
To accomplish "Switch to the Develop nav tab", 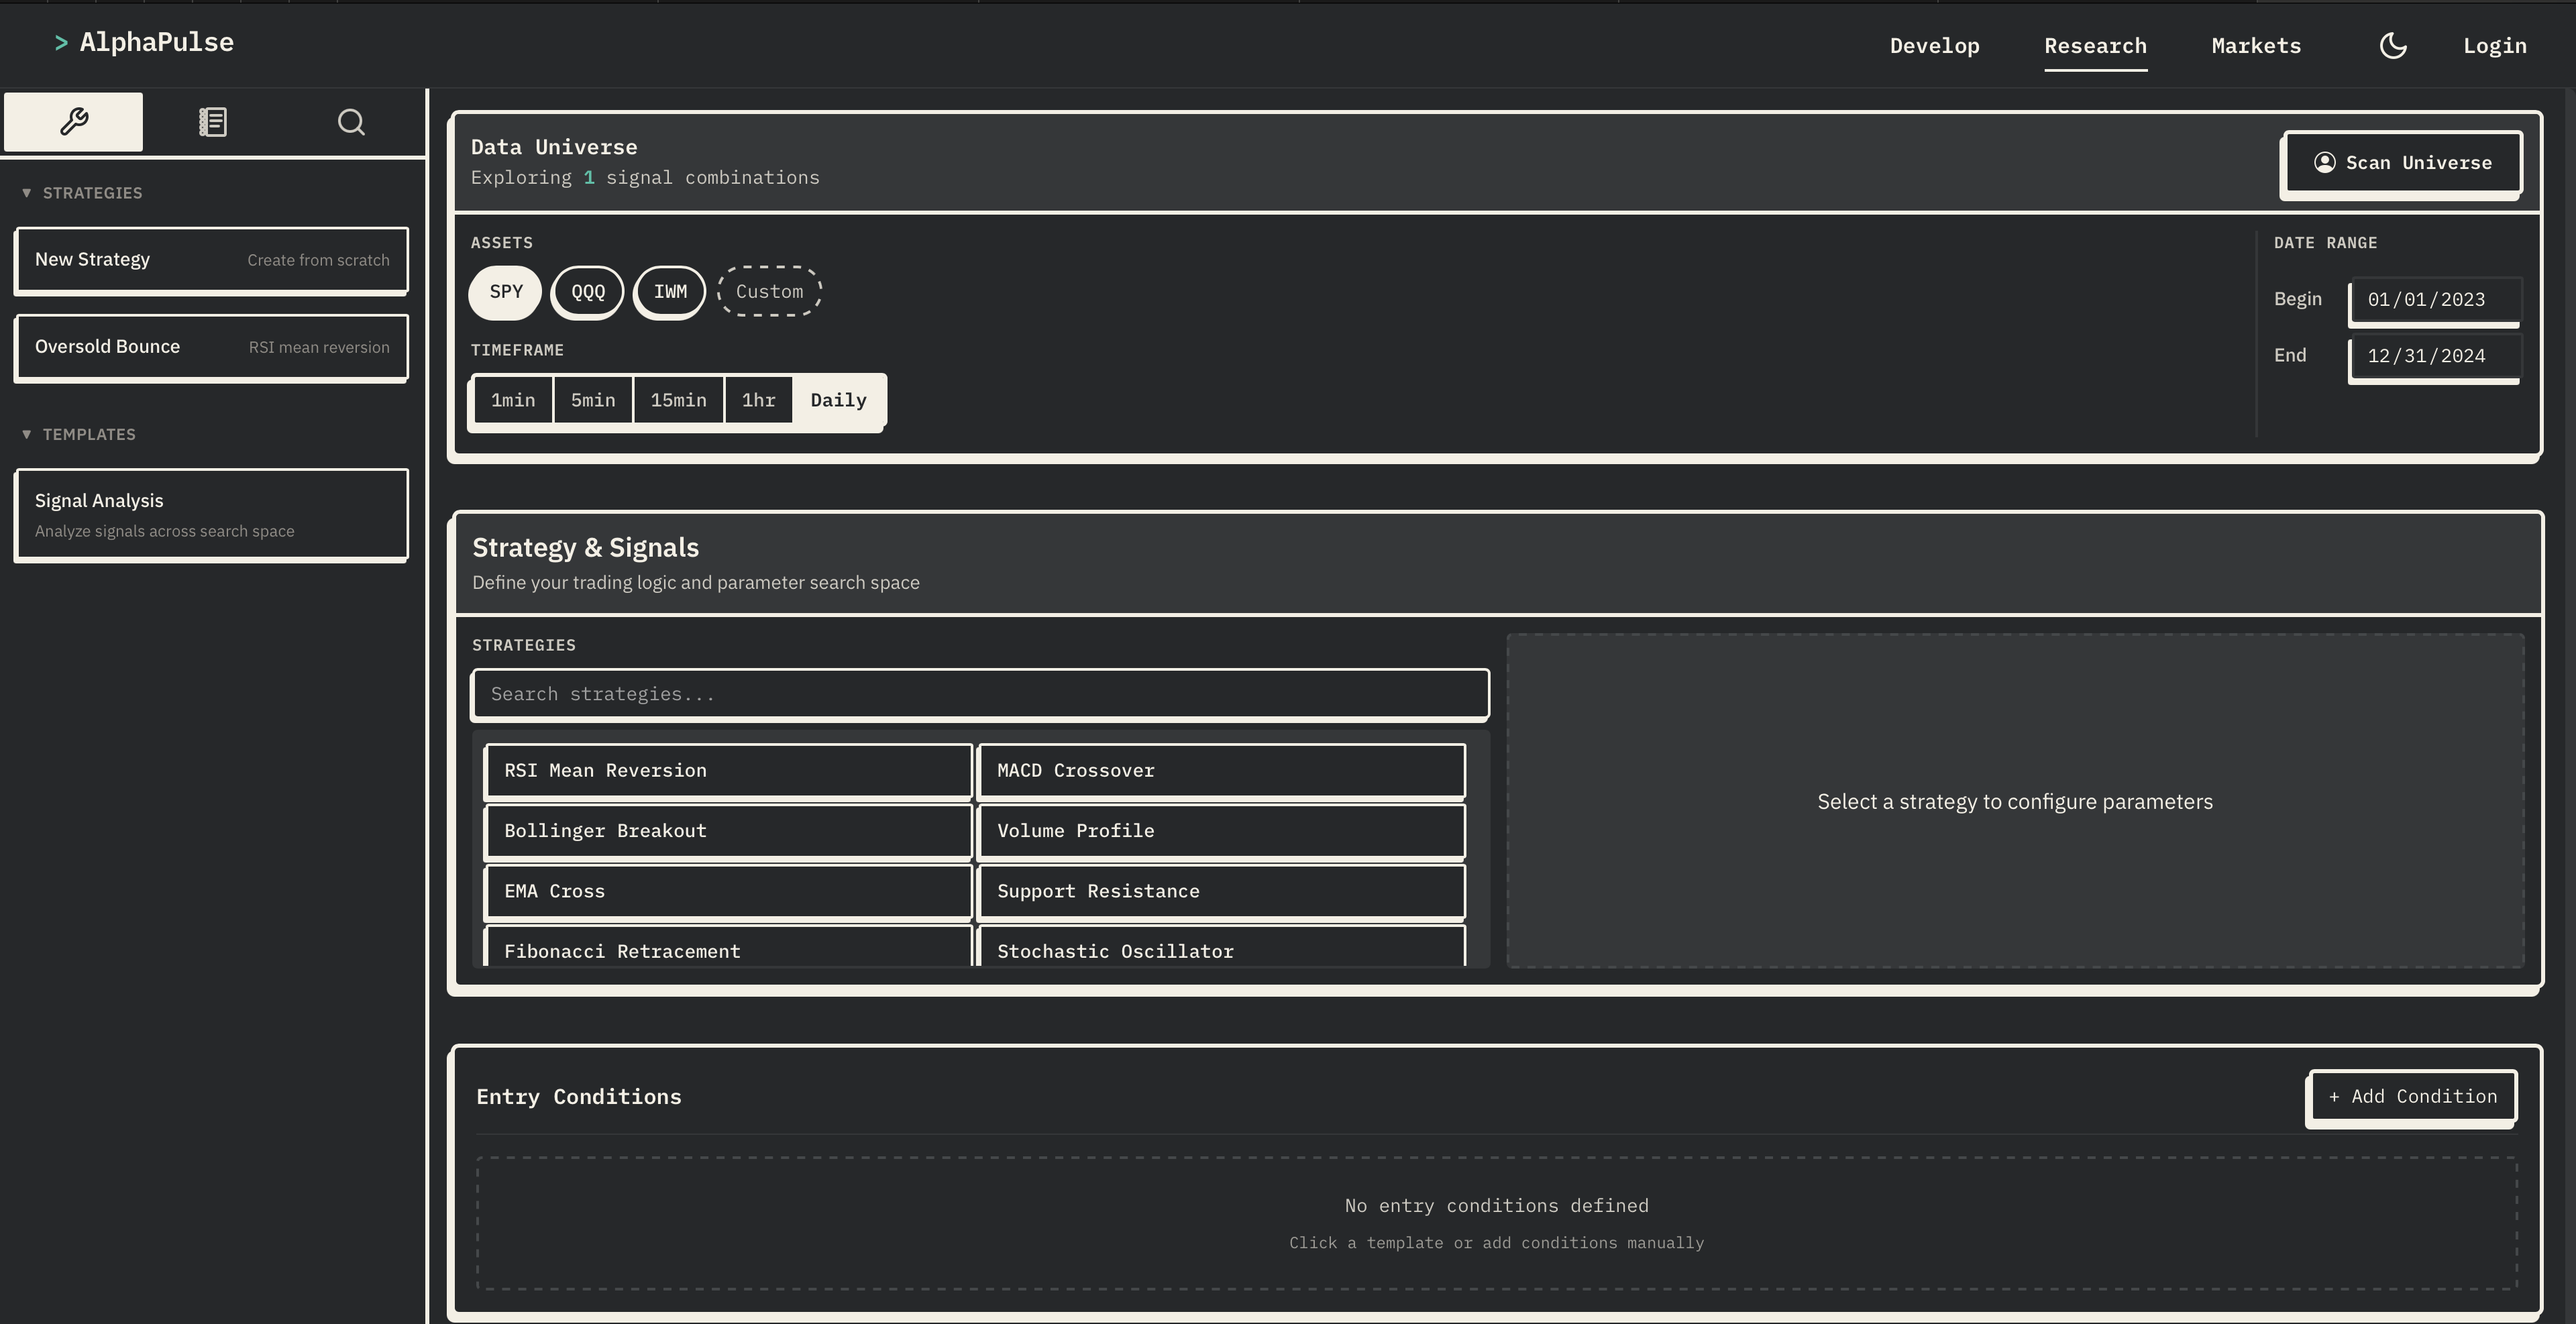I will (1934, 46).
